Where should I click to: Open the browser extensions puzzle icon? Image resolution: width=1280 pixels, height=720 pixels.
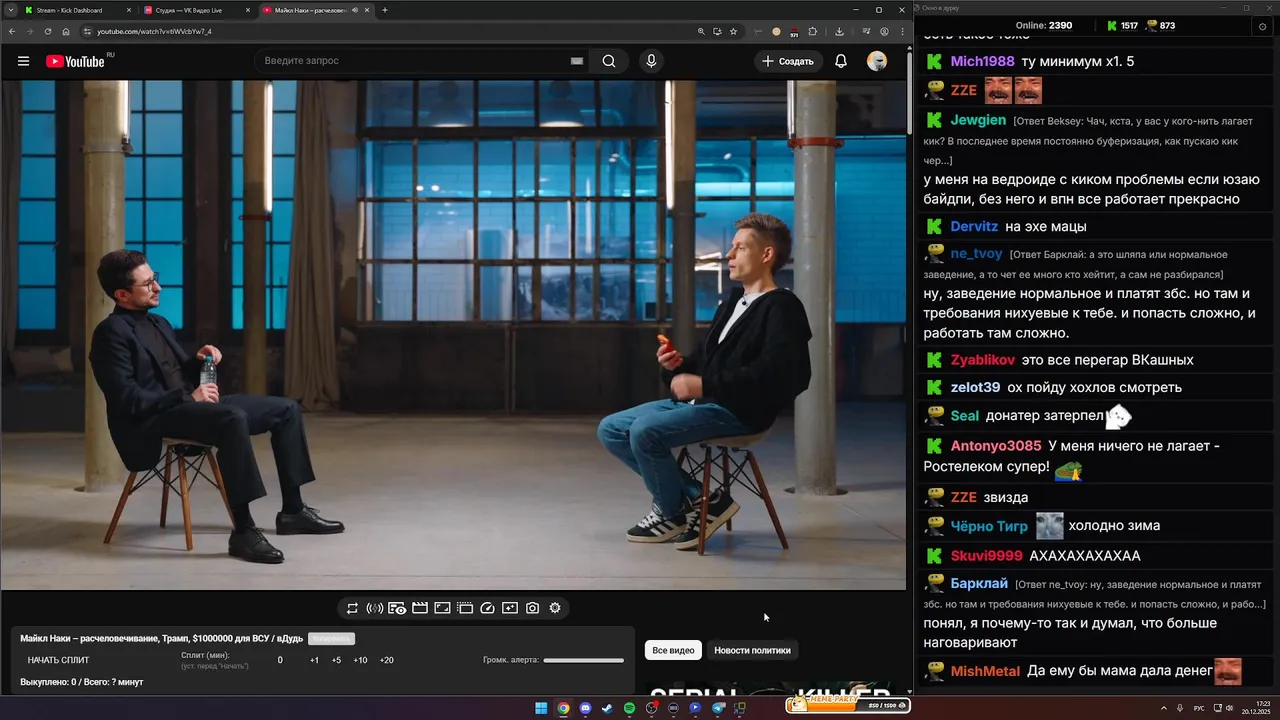[813, 31]
